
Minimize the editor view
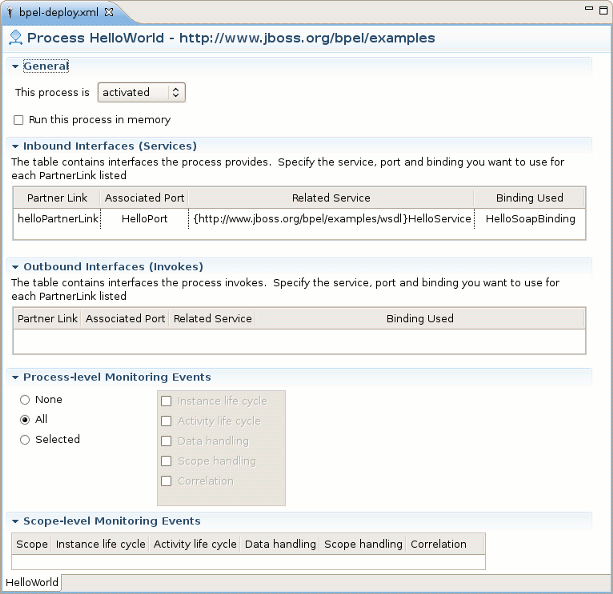tap(589, 8)
